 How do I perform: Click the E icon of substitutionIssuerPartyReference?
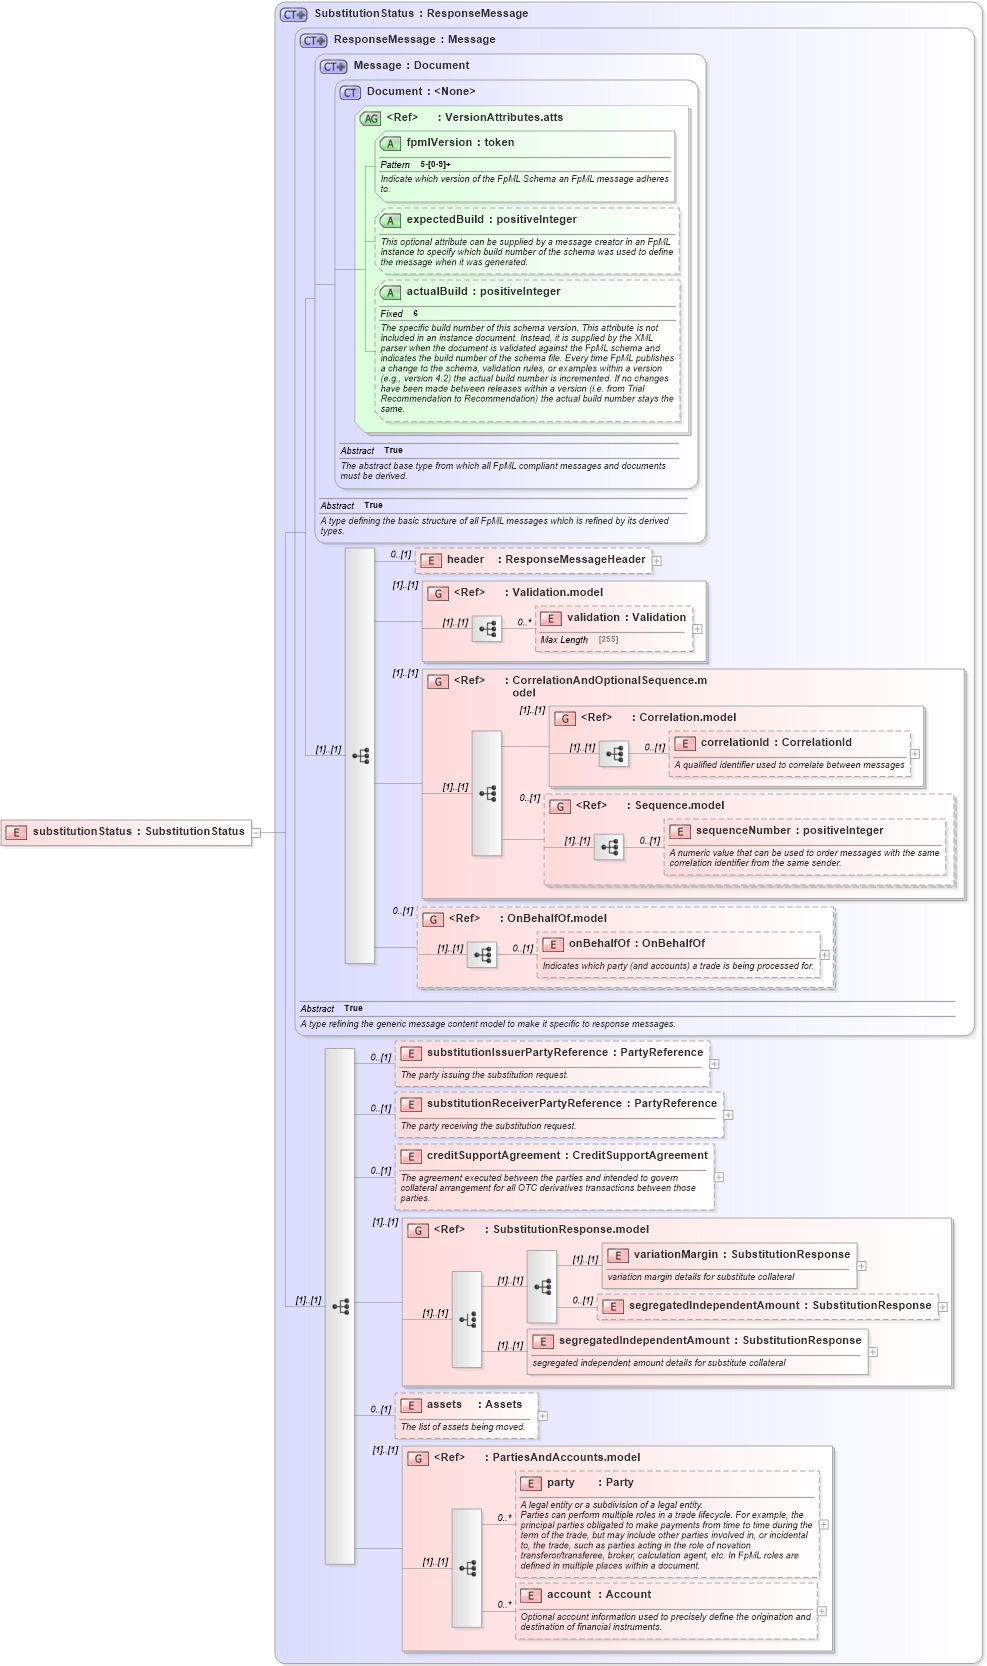point(411,1054)
